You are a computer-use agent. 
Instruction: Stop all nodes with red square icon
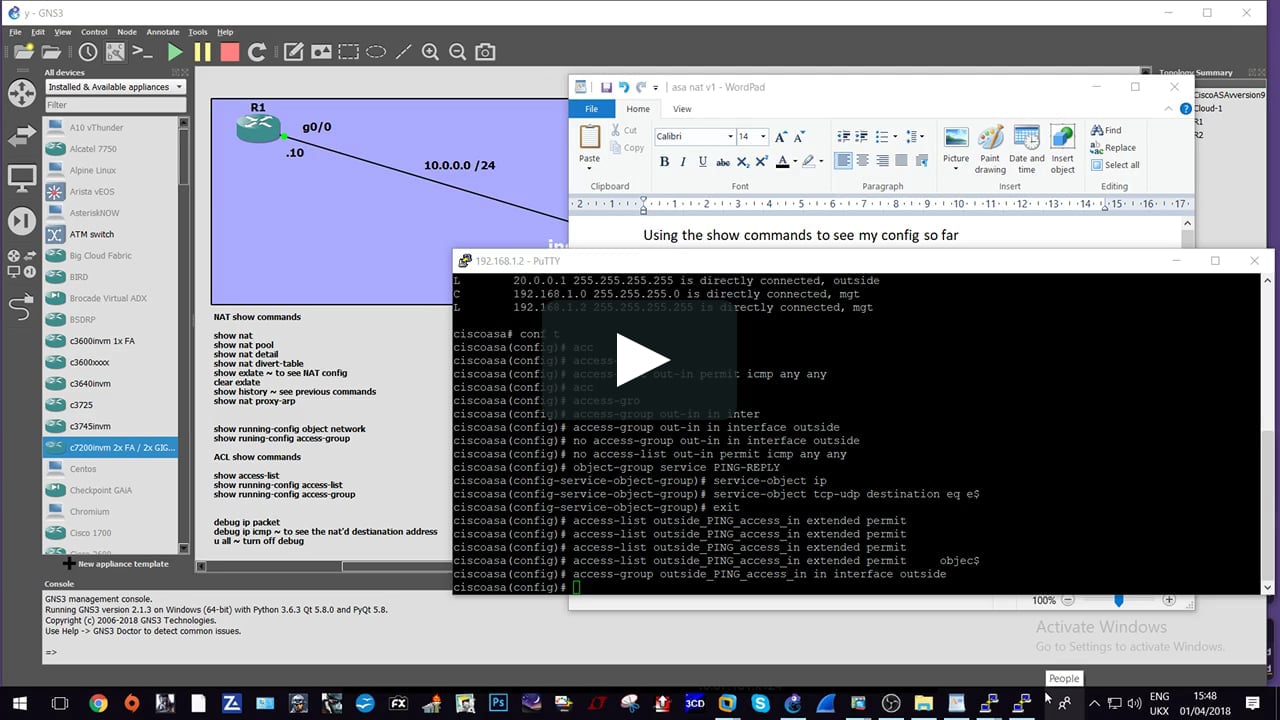pyautogui.click(x=229, y=52)
